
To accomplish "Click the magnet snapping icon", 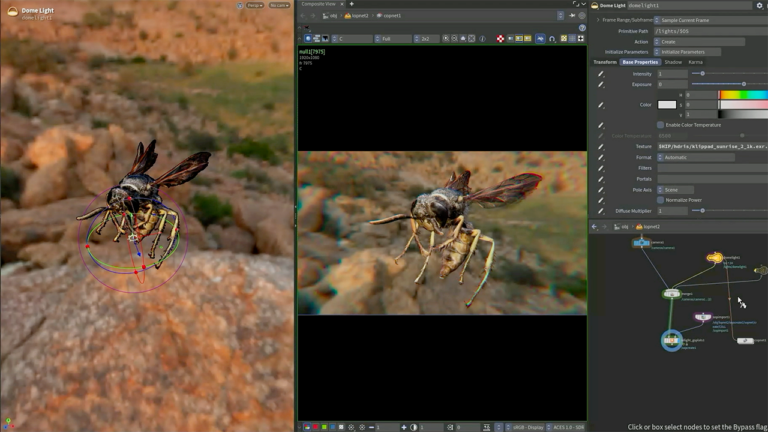I will pos(552,39).
